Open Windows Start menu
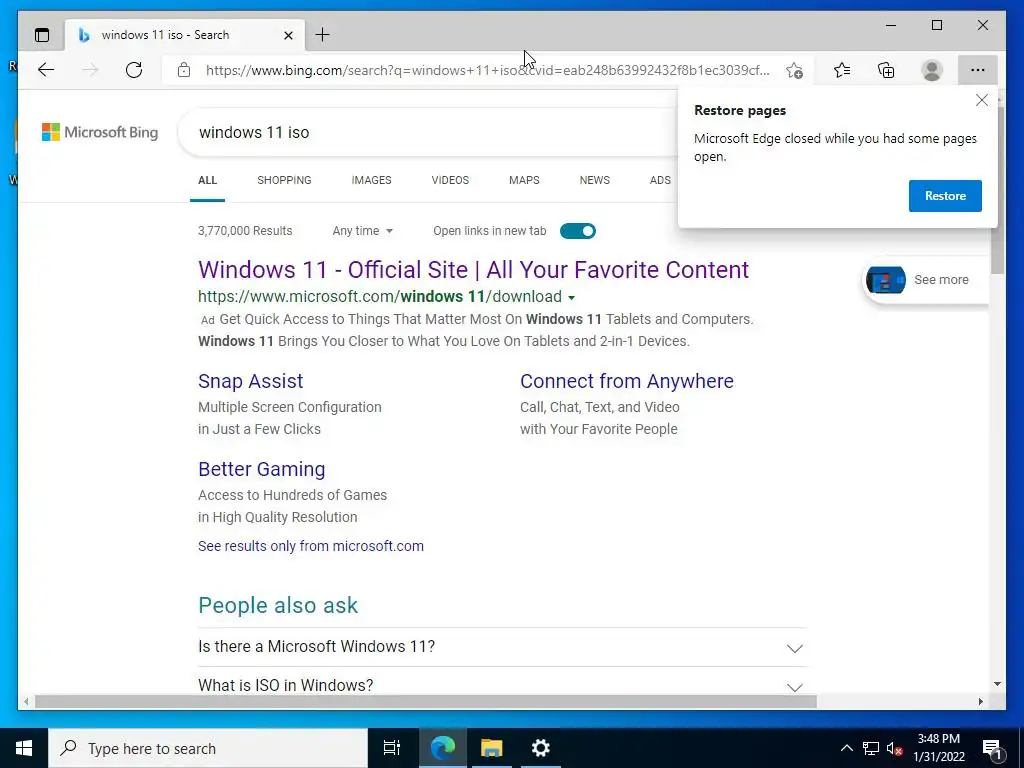Image resolution: width=1024 pixels, height=768 pixels. point(24,748)
